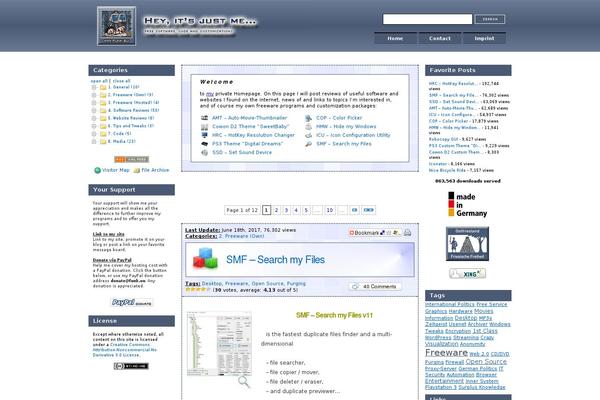Expand the 8. Media category node
This screenshot has width=600, height=400.
[x=94, y=142]
